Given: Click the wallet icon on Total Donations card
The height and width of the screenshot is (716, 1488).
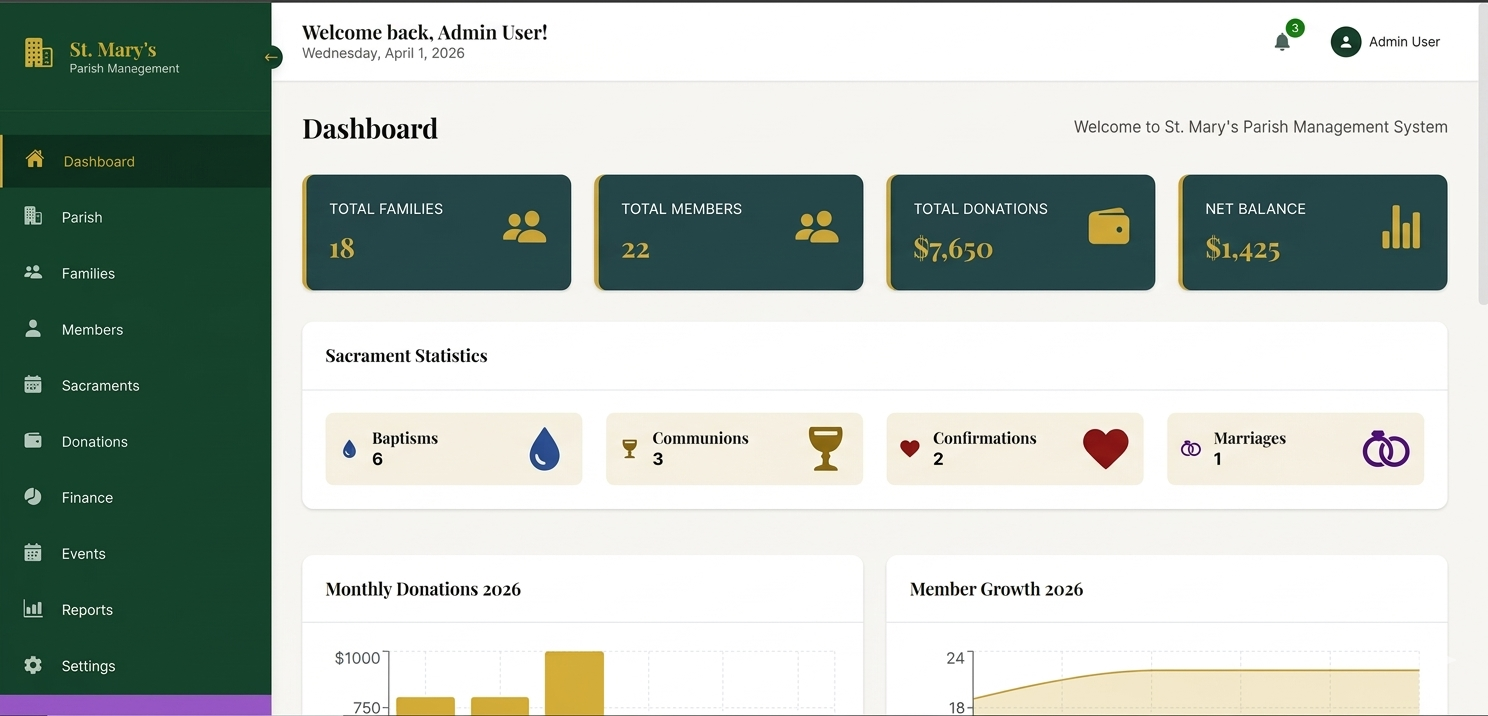Looking at the screenshot, I should [1109, 228].
